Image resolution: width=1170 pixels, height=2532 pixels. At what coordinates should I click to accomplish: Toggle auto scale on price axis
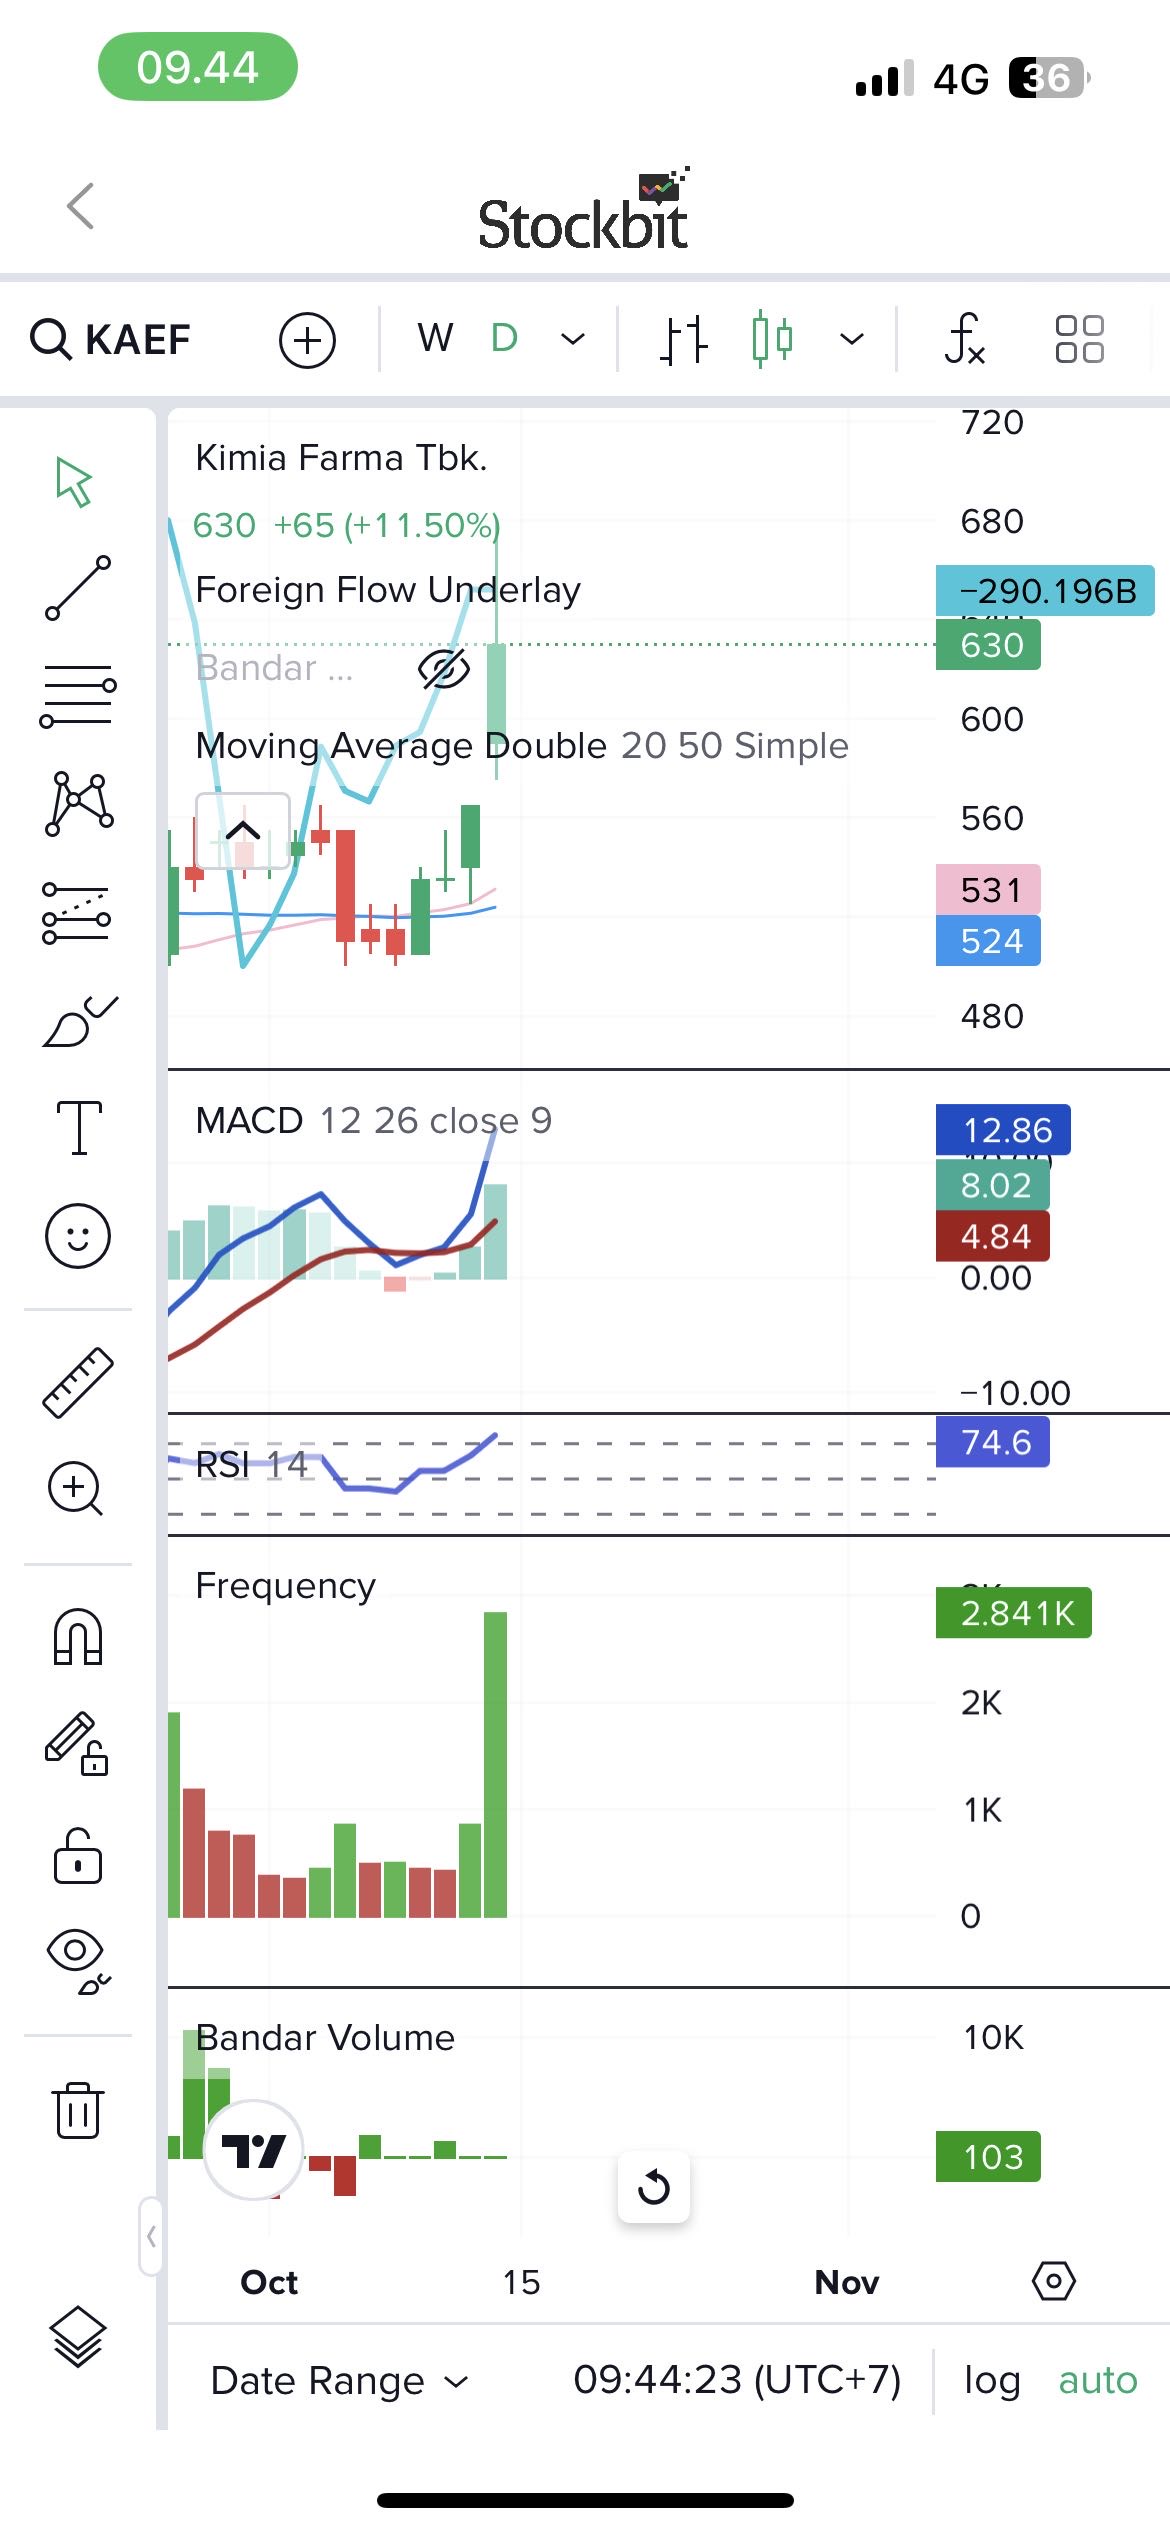[x=1097, y=2380]
